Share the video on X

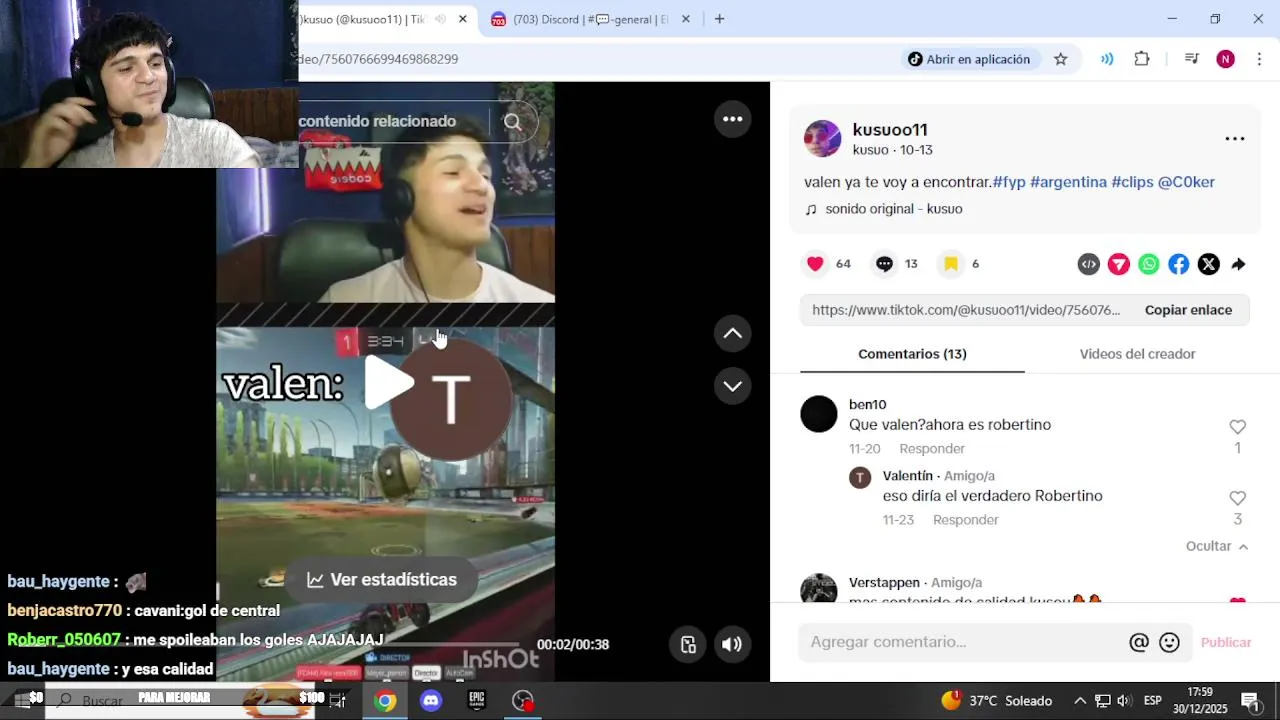click(1209, 264)
